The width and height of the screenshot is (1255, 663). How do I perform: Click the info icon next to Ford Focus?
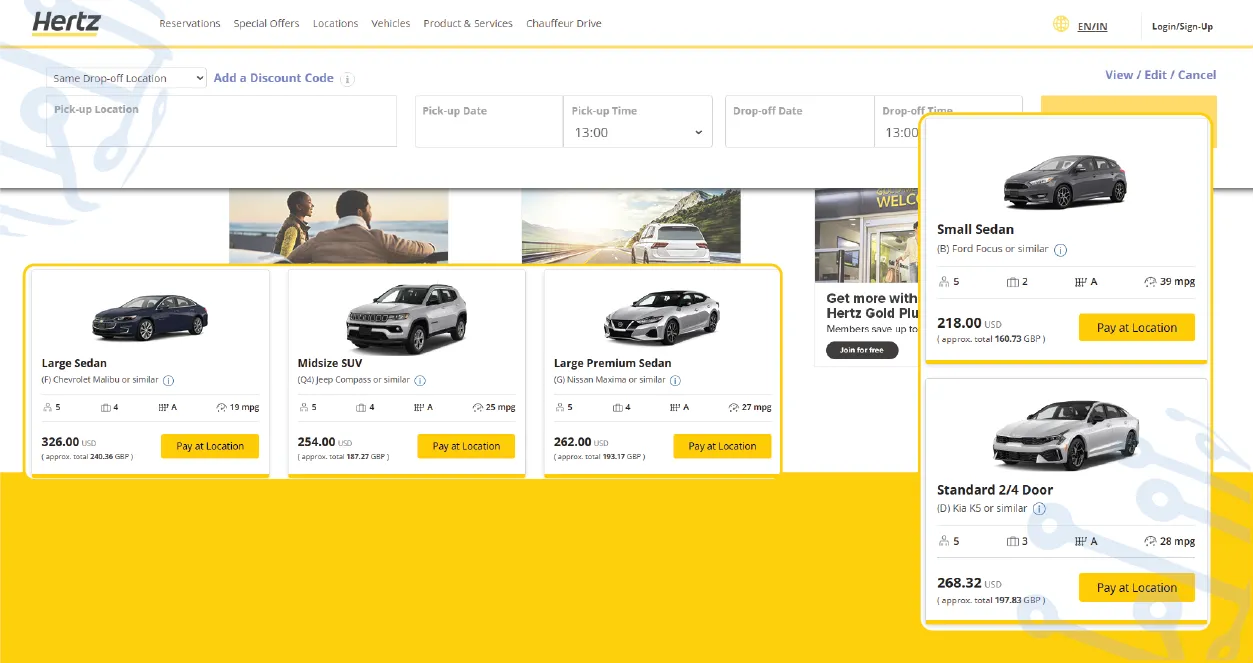click(x=1060, y=249)
